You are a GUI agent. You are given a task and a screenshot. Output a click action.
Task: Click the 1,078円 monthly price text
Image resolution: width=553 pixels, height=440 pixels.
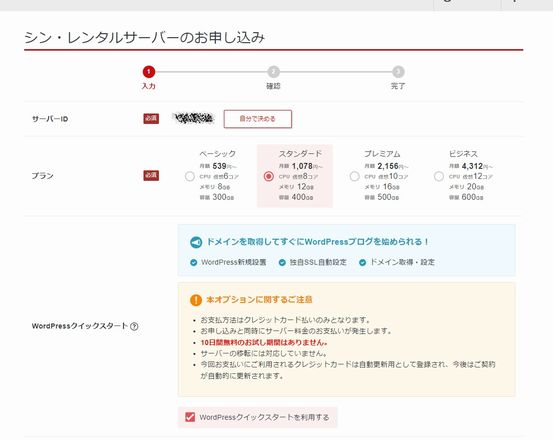point(300,166)
